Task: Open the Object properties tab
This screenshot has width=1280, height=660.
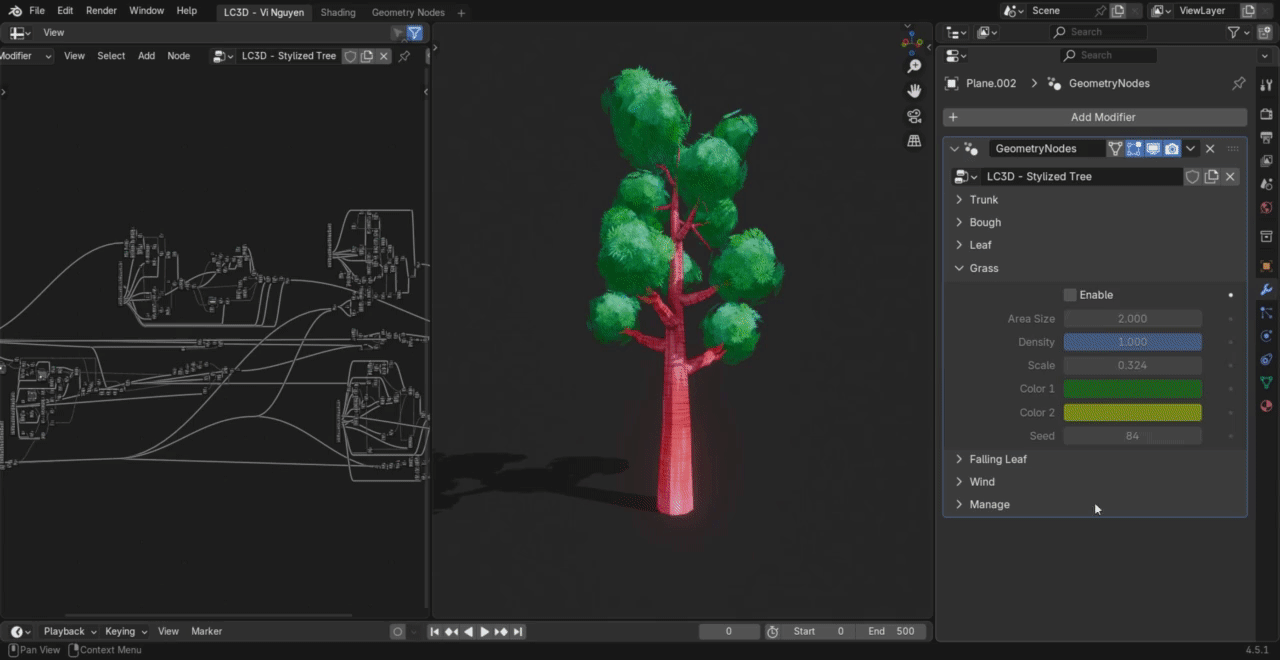Action: click(1266, 266)
